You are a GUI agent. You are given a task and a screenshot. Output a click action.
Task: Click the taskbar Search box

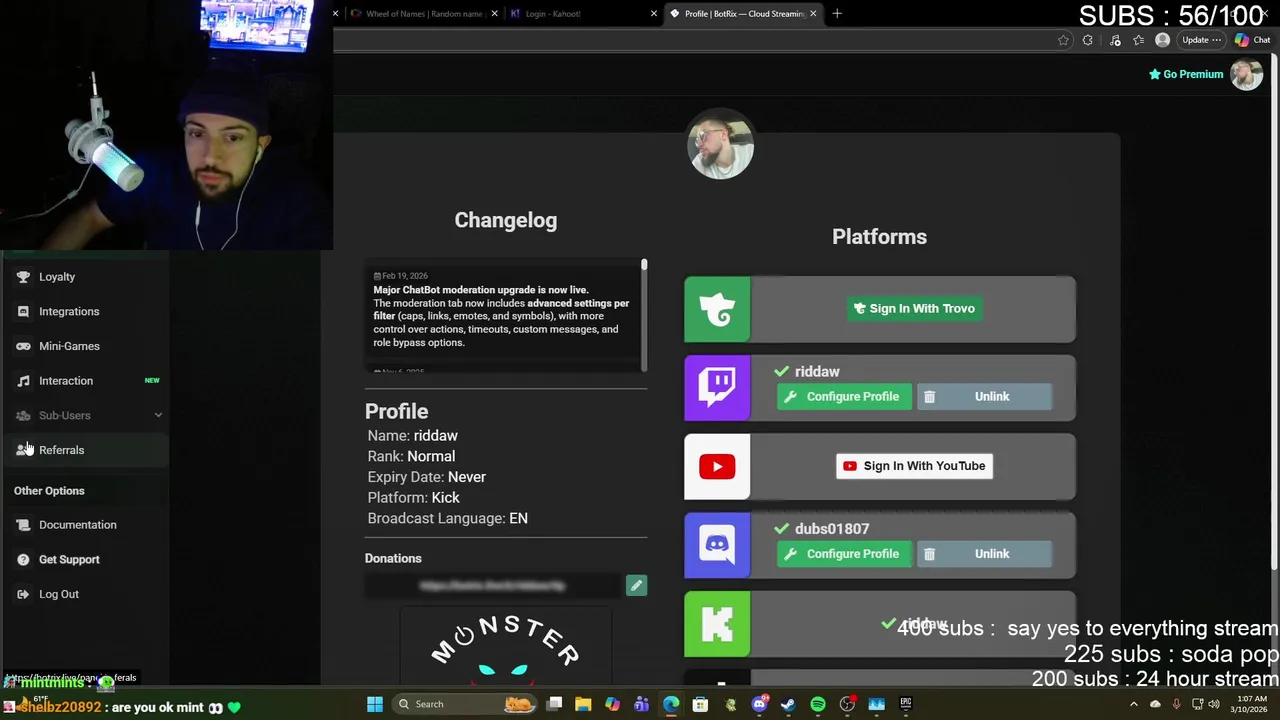[x=466, y=704]
